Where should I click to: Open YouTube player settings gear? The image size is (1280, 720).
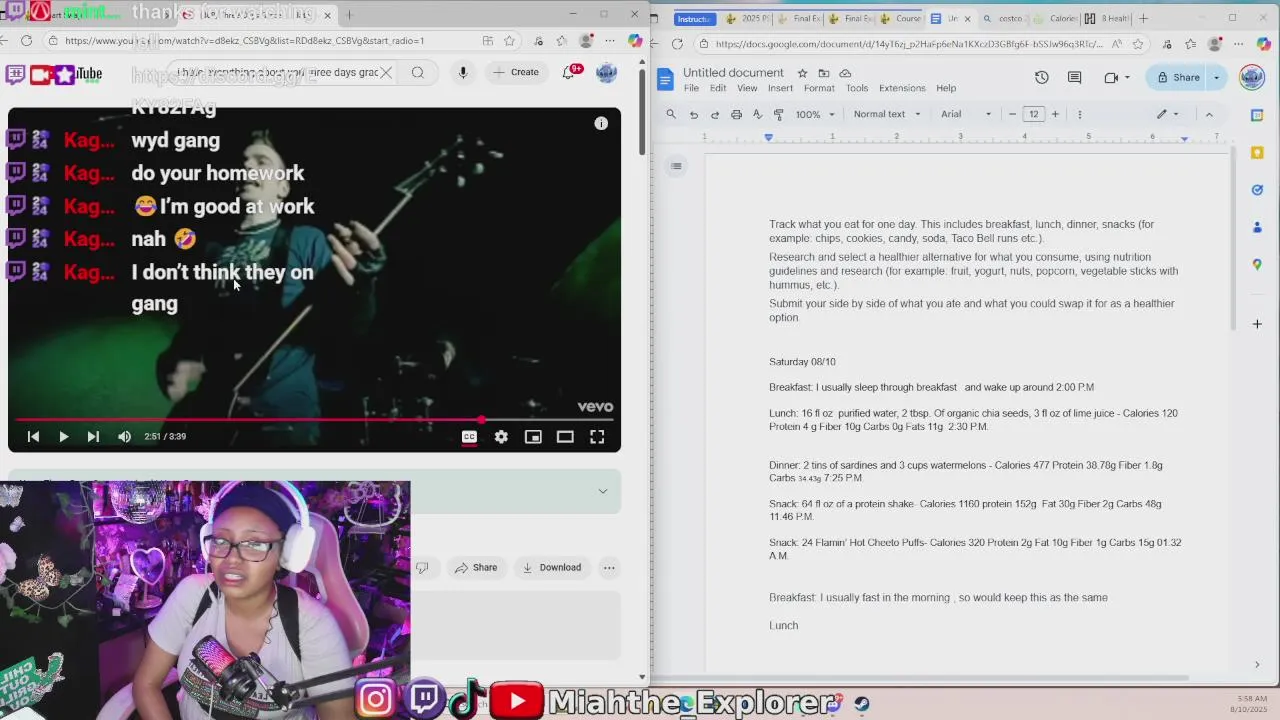[x=501, y=437]
